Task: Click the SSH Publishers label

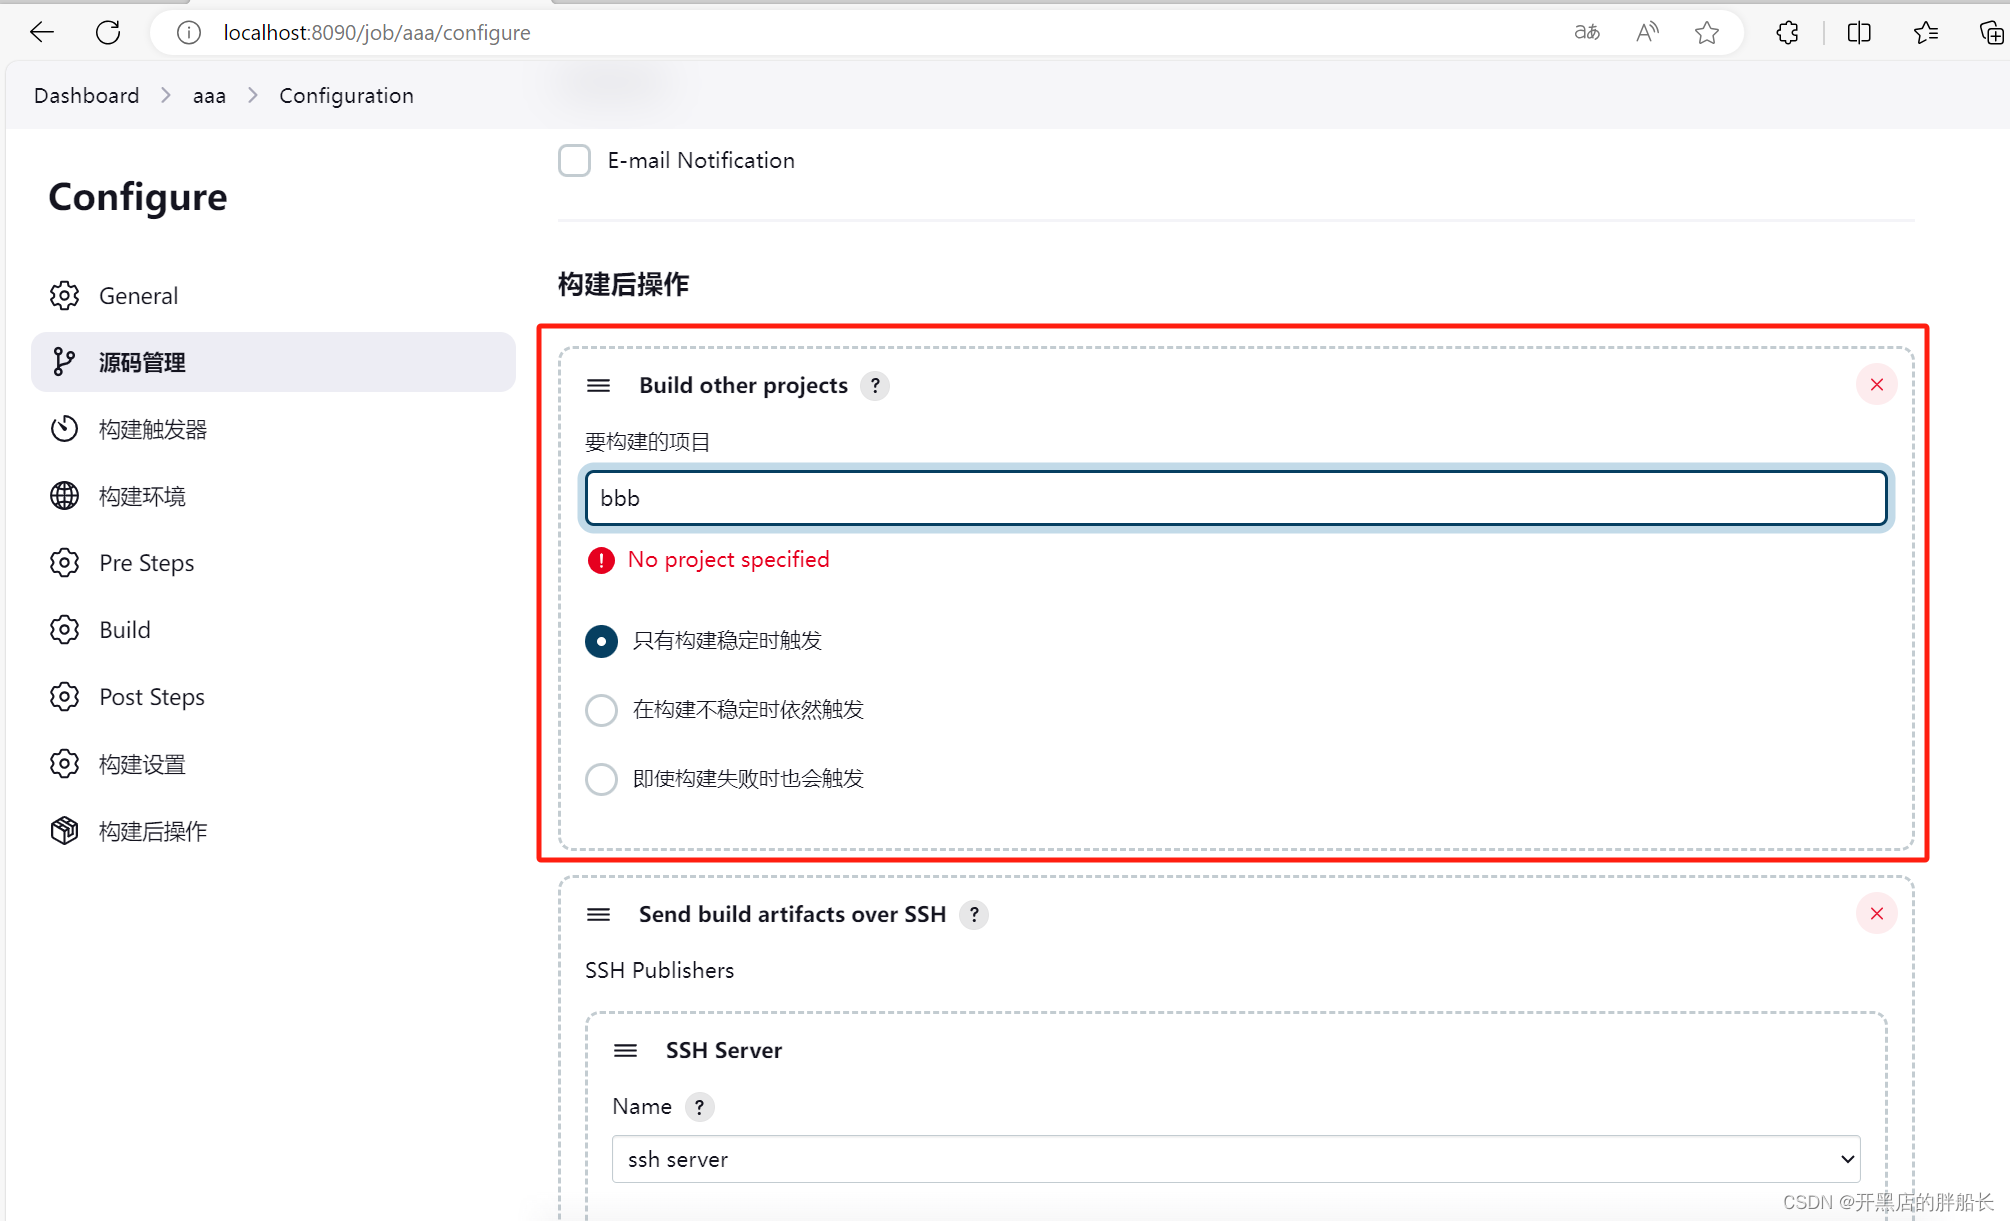Action: 659,971
